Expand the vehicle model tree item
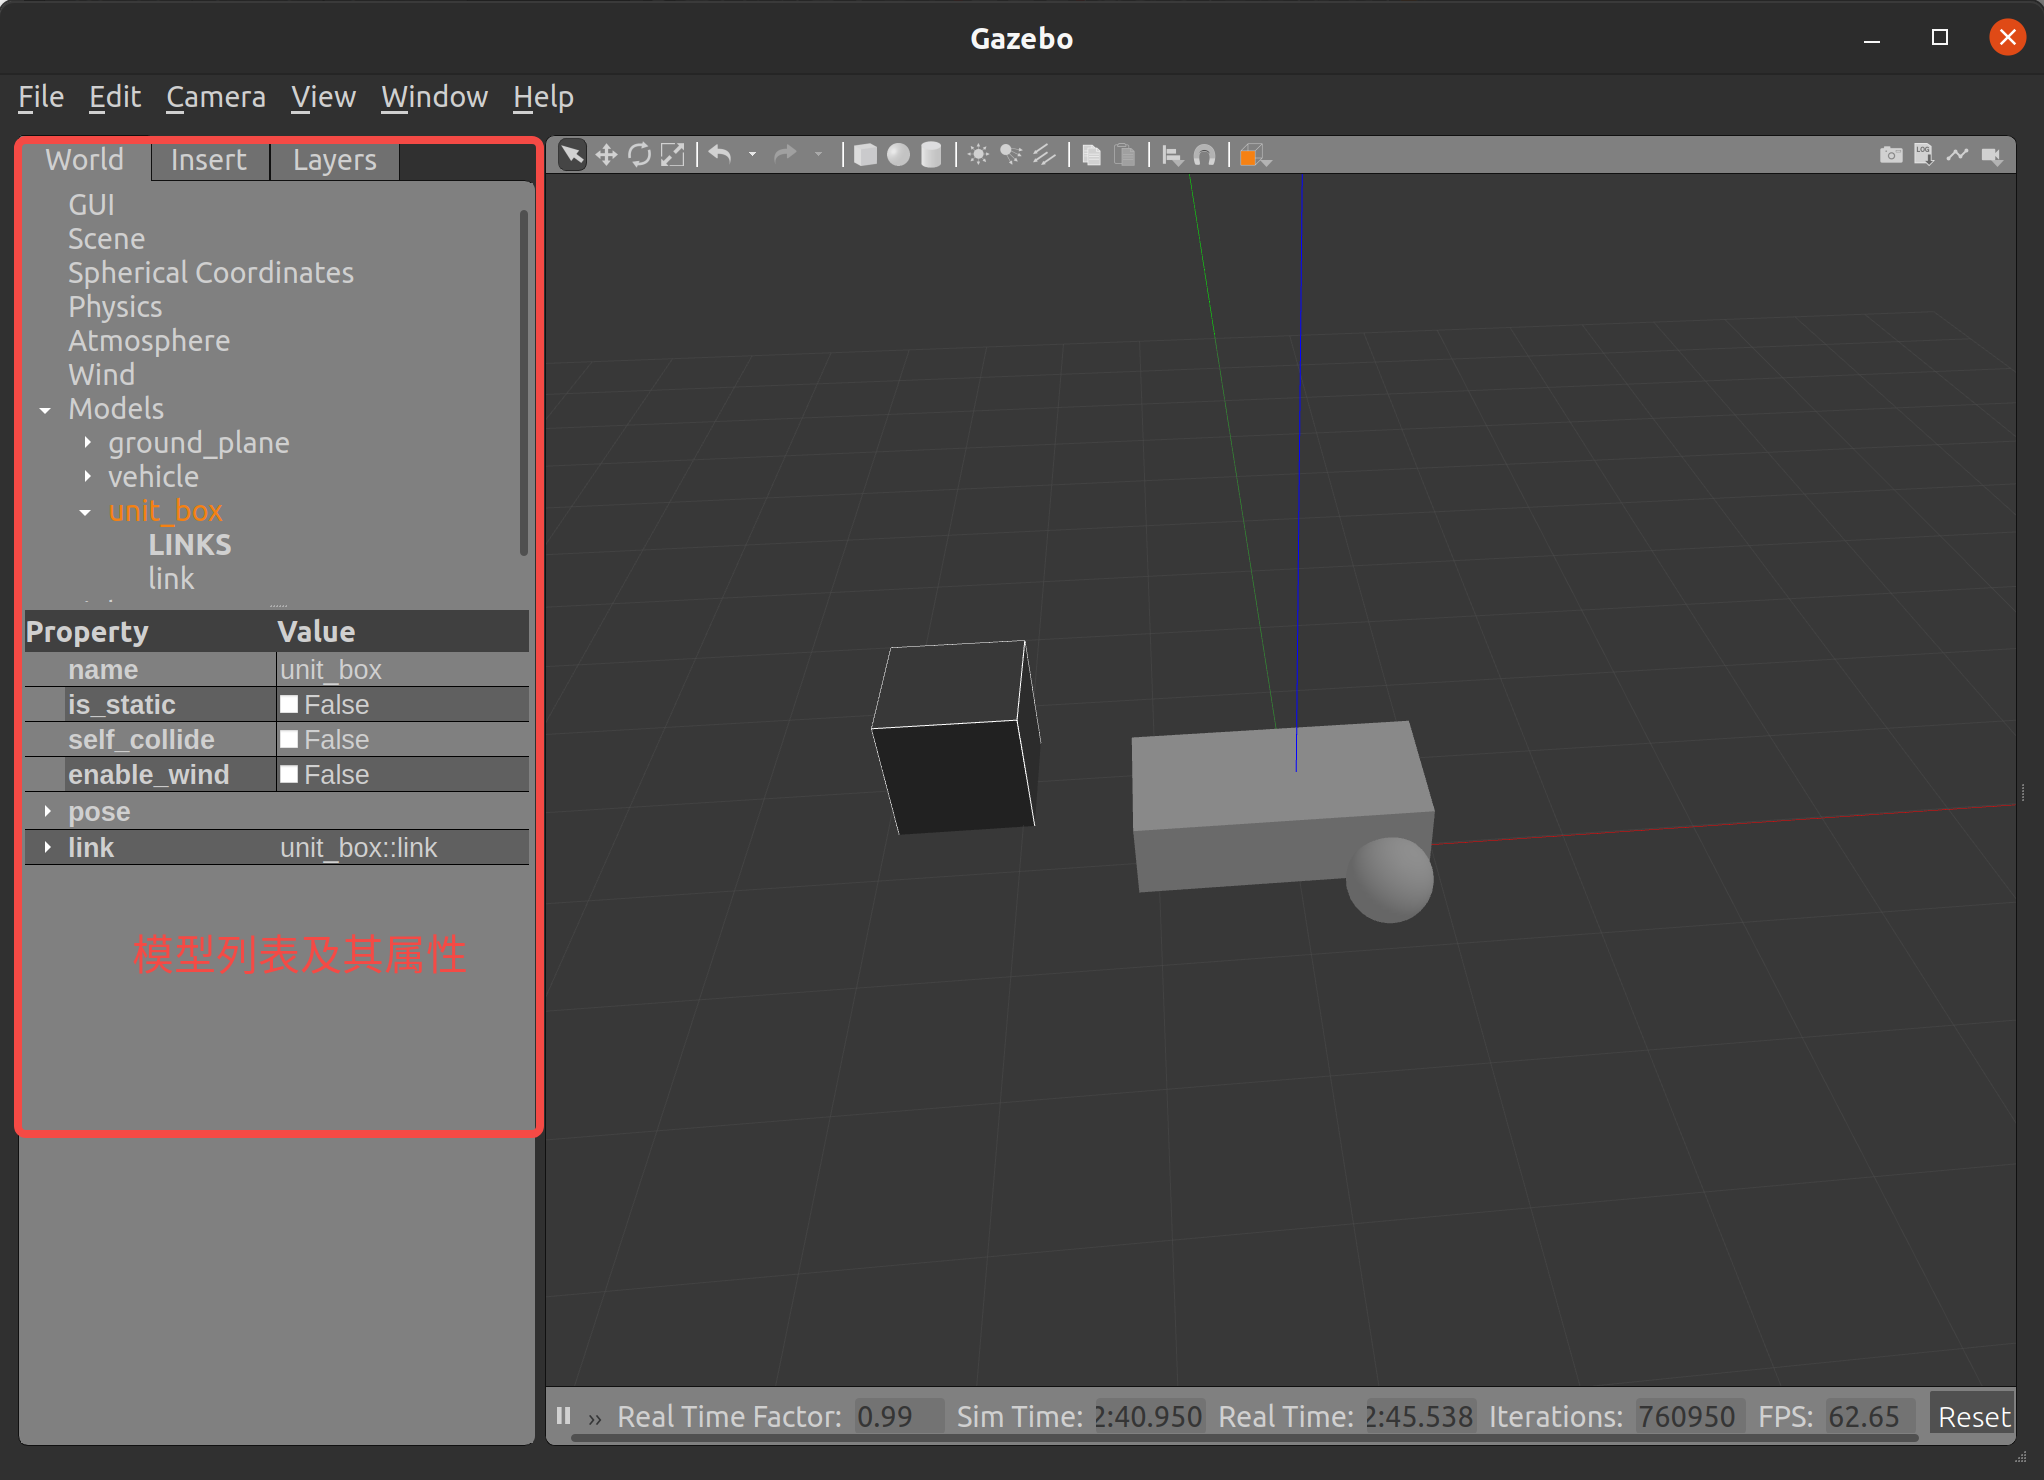Screen dimensions: 2044x1480 click(86, 476)
